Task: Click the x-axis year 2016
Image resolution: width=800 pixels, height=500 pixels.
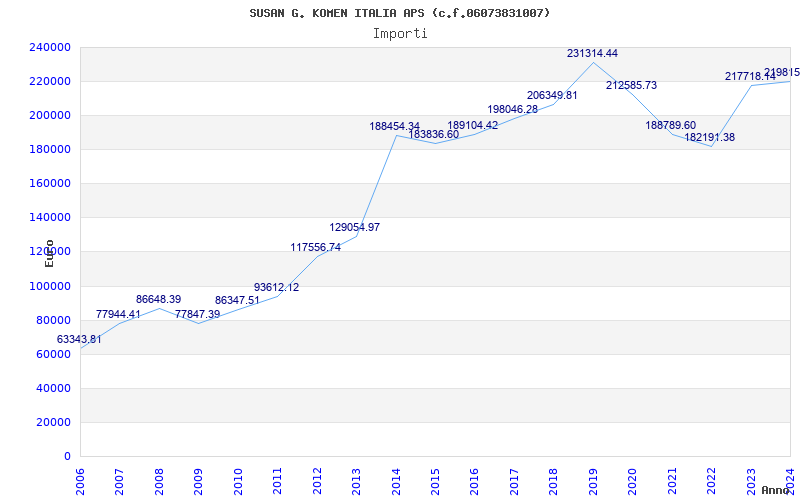Action: click(474, 482)
